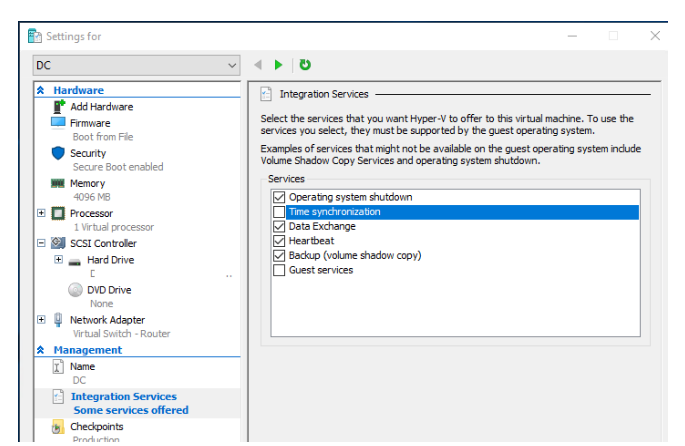Minimize the Settings window
This screenshot has height=446, width=685.
(572, 36)
